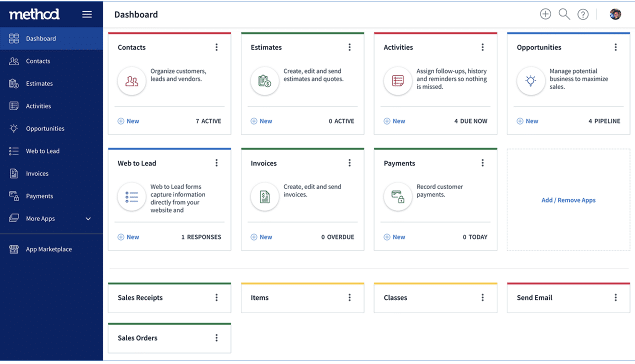Image resolution: width=635 pixels, height=364 pixels.
Task: Click the Payments card lock icon
Action: (x=398, y=197)
